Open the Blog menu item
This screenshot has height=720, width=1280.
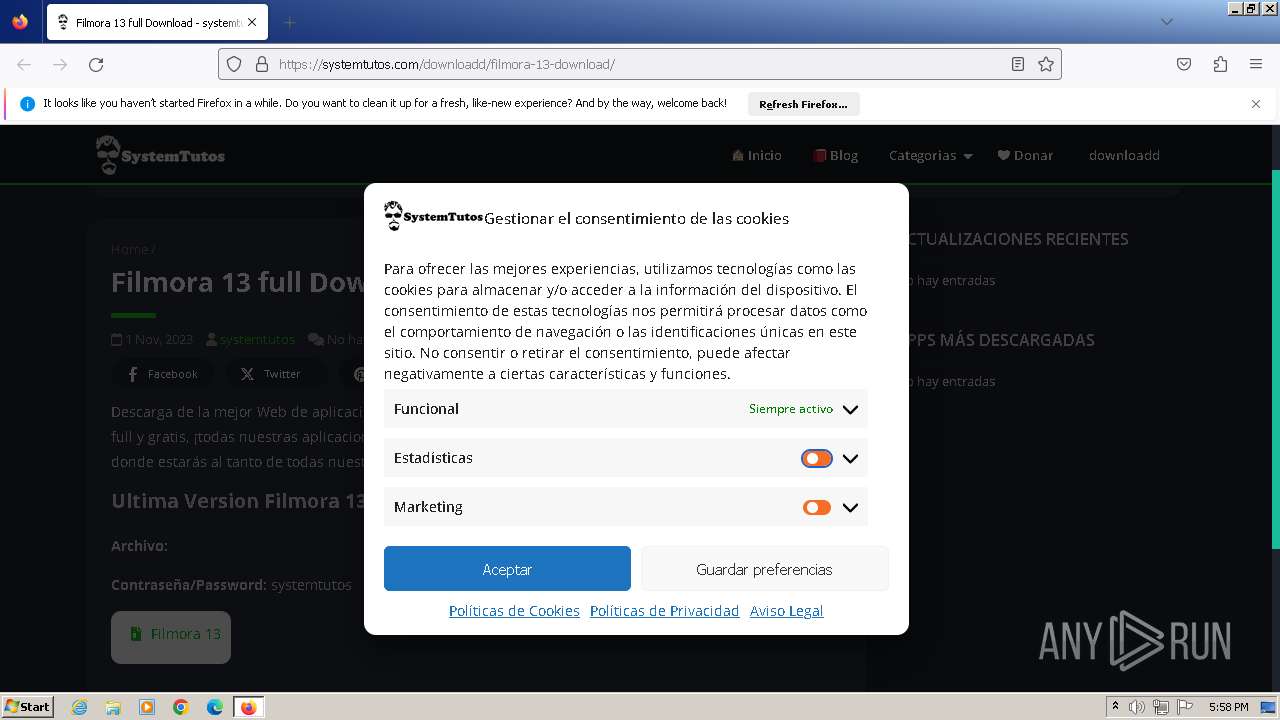[x=835, y=155]
